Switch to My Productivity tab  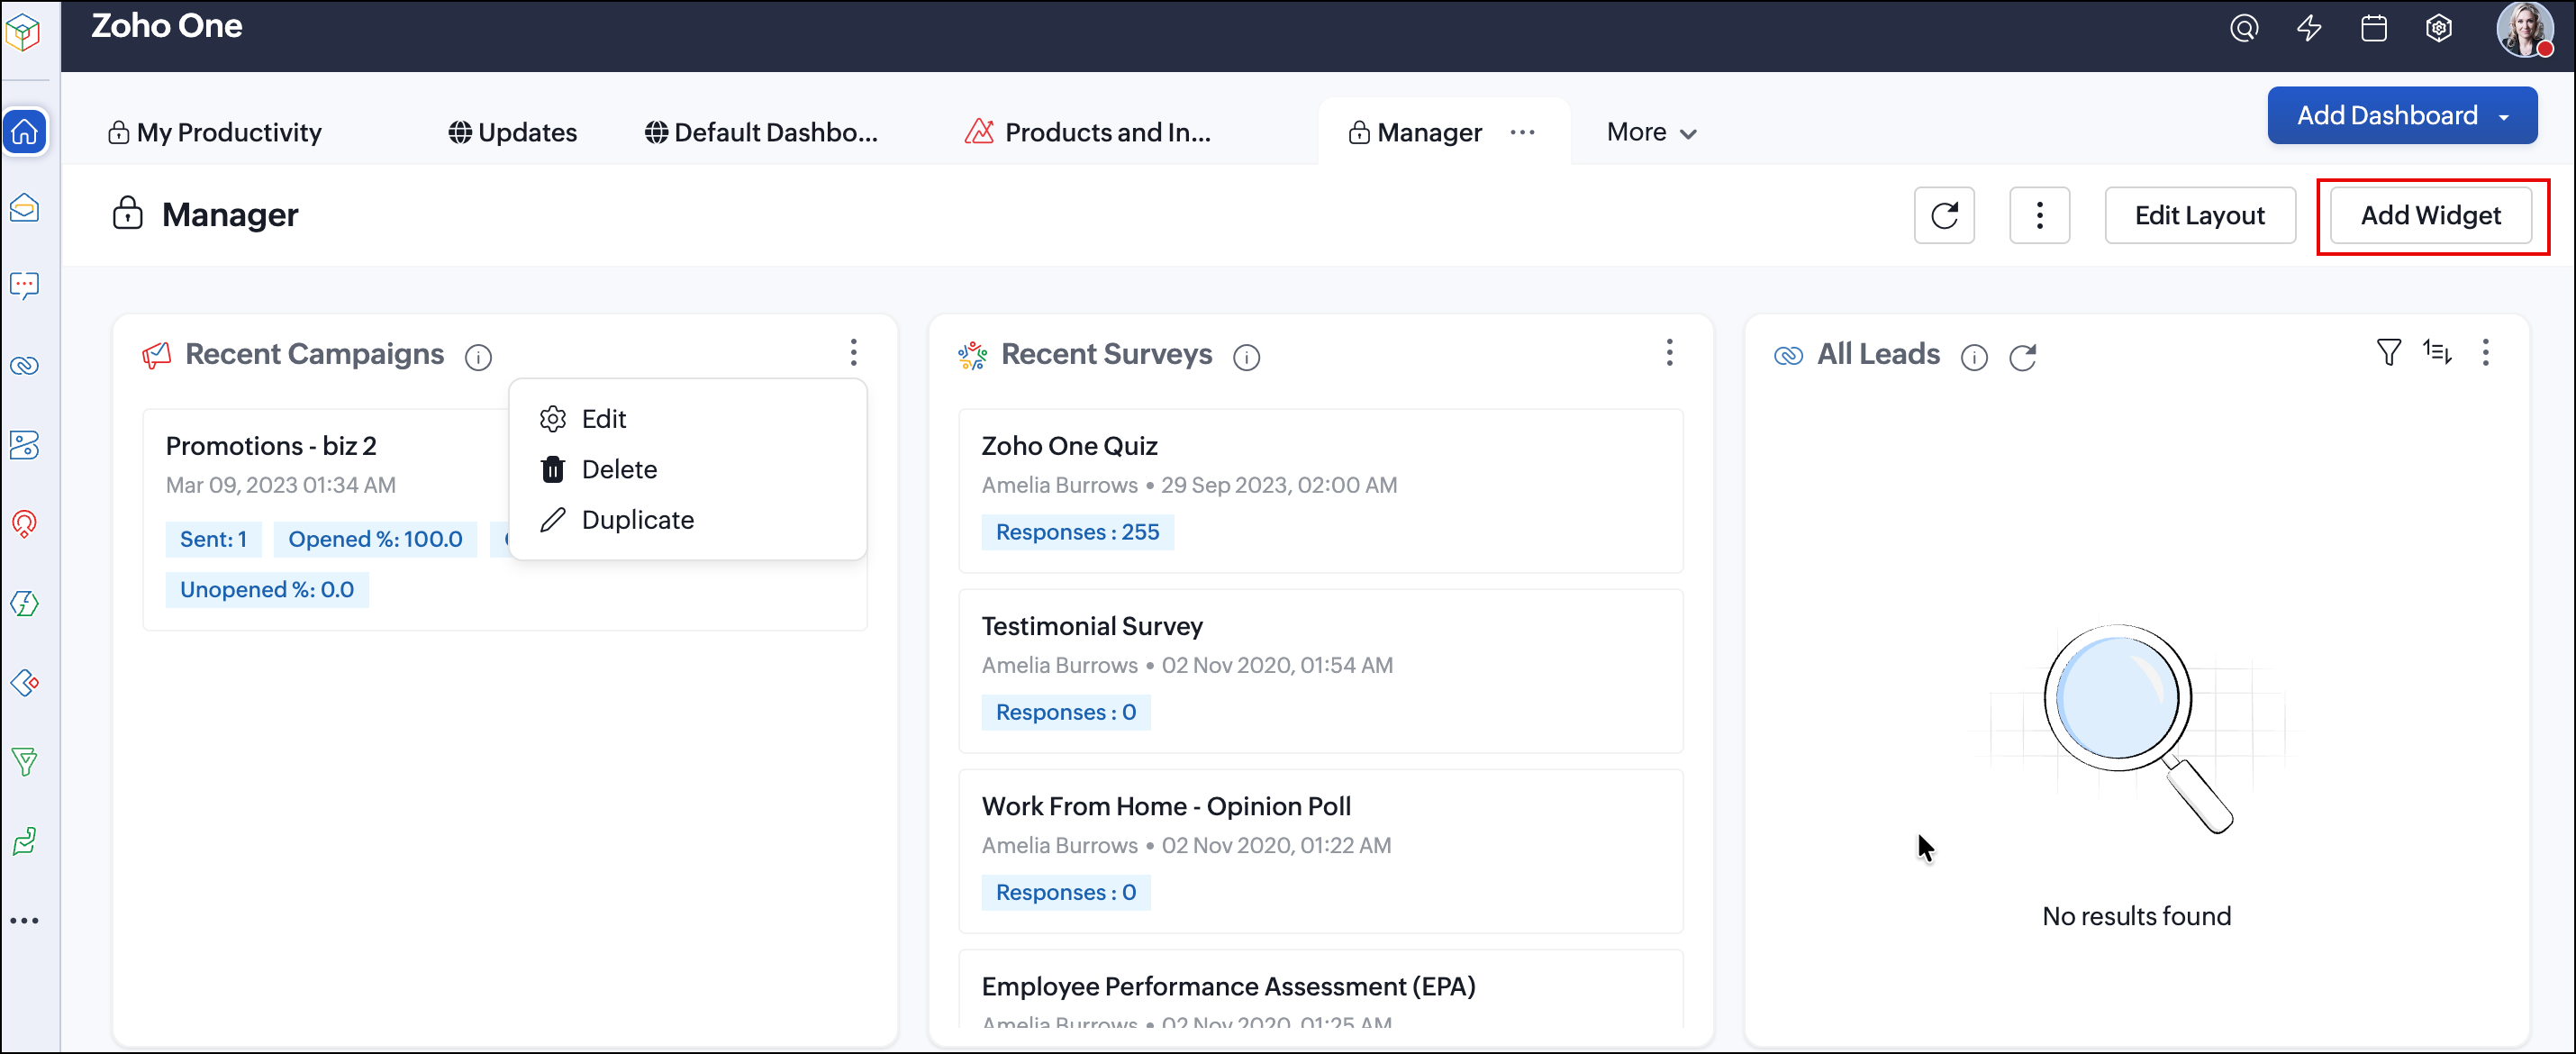point(215,132)
